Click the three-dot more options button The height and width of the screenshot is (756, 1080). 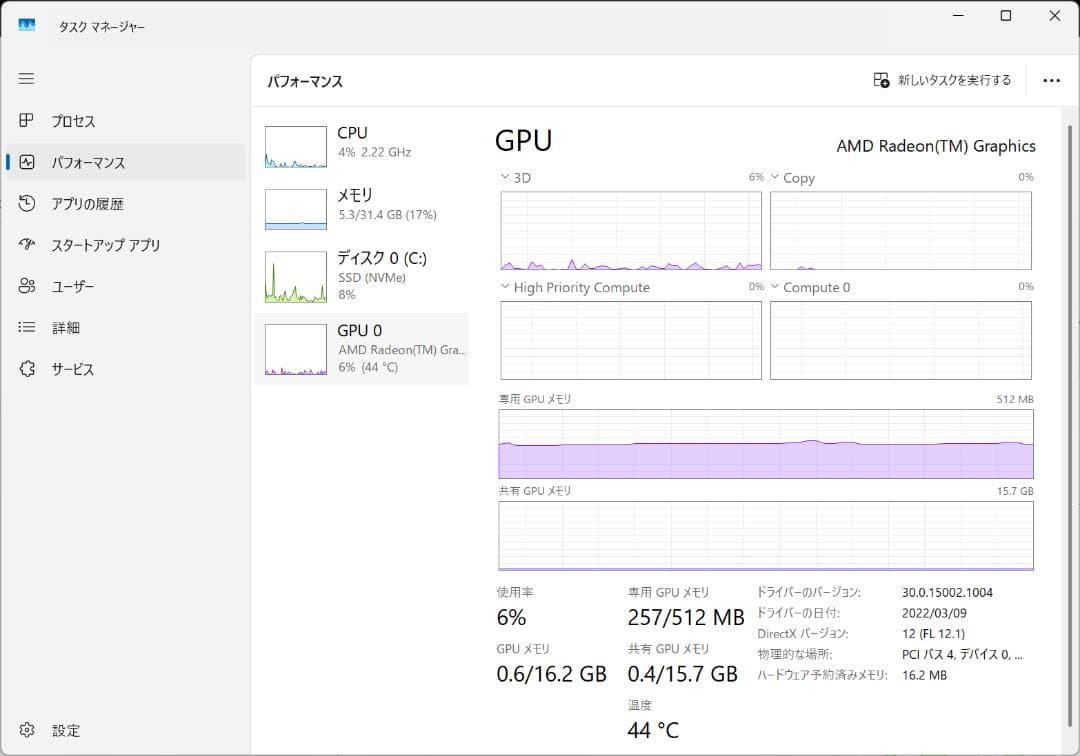(x=1051, y=81)
